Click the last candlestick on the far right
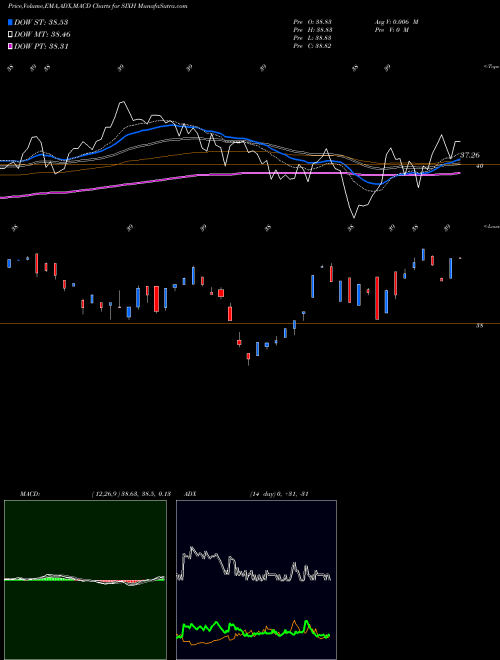 tap(460, 258)
